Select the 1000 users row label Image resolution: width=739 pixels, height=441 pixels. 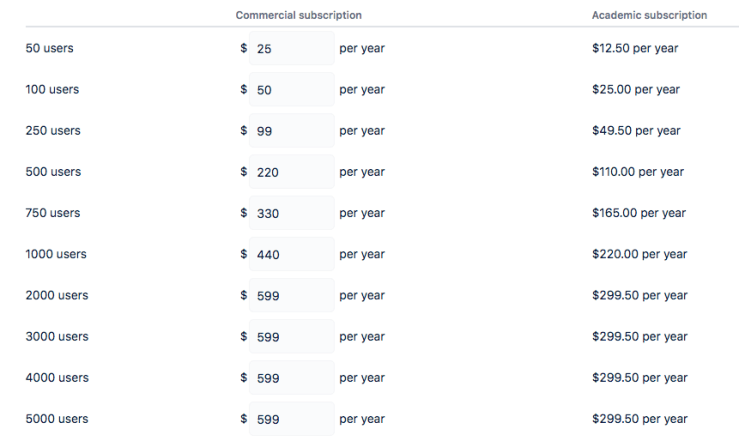[x=56, y=254]
